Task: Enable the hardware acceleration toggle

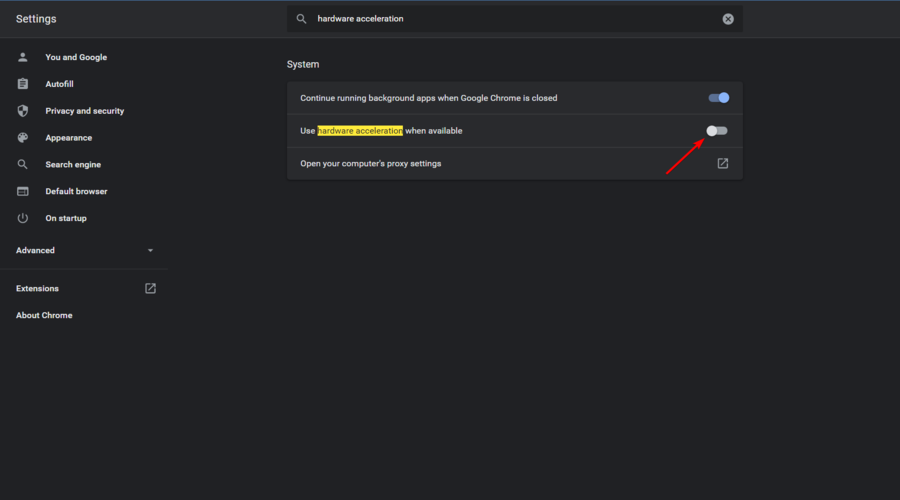Action: point(717,131)
